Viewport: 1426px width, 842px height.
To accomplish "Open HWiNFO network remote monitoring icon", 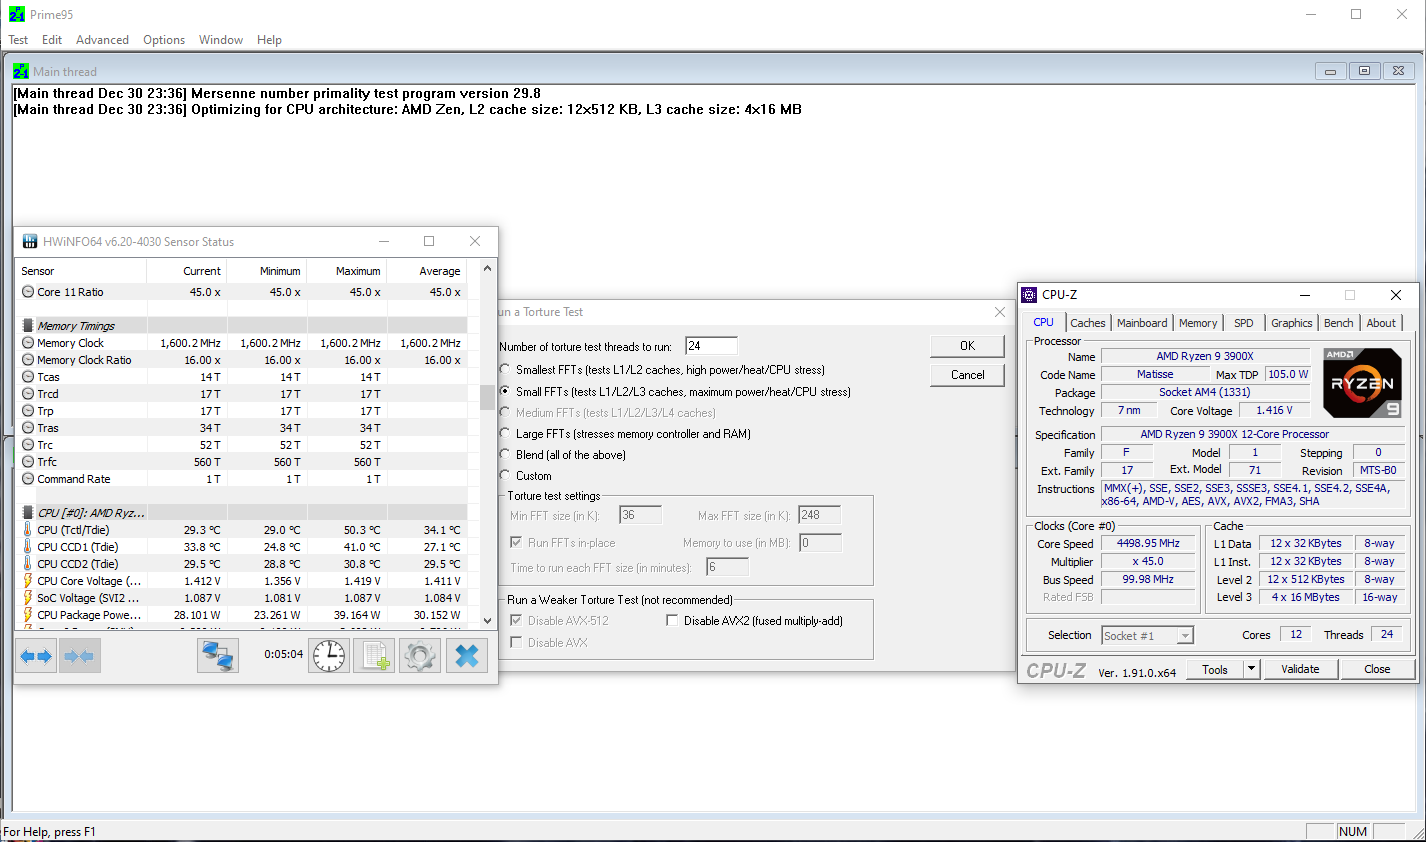I will click(x=218, y=656).
